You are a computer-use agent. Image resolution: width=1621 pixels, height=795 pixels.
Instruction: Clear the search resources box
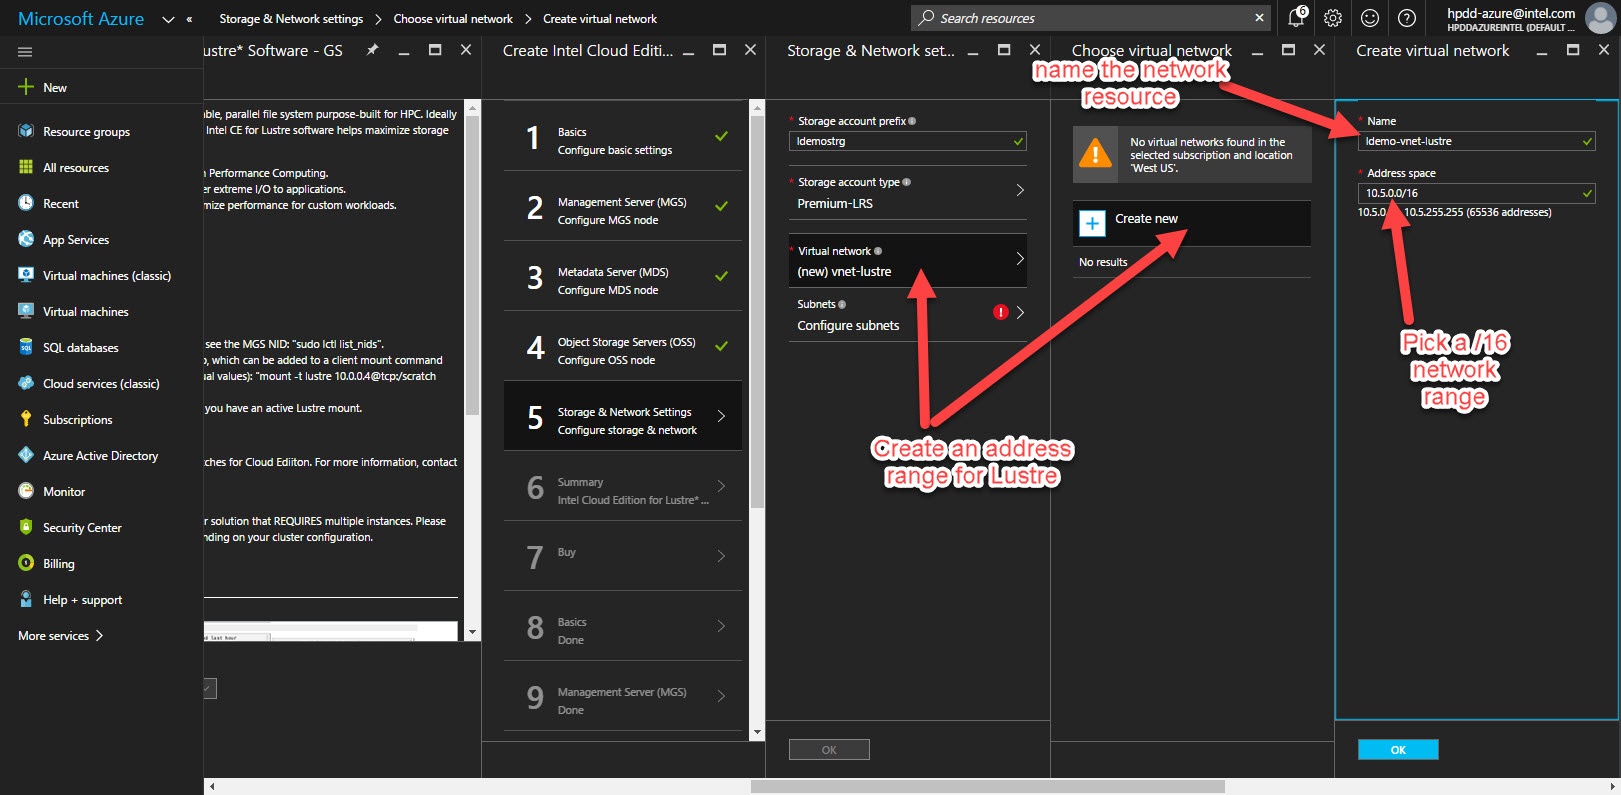click(x=1259, y=17)
